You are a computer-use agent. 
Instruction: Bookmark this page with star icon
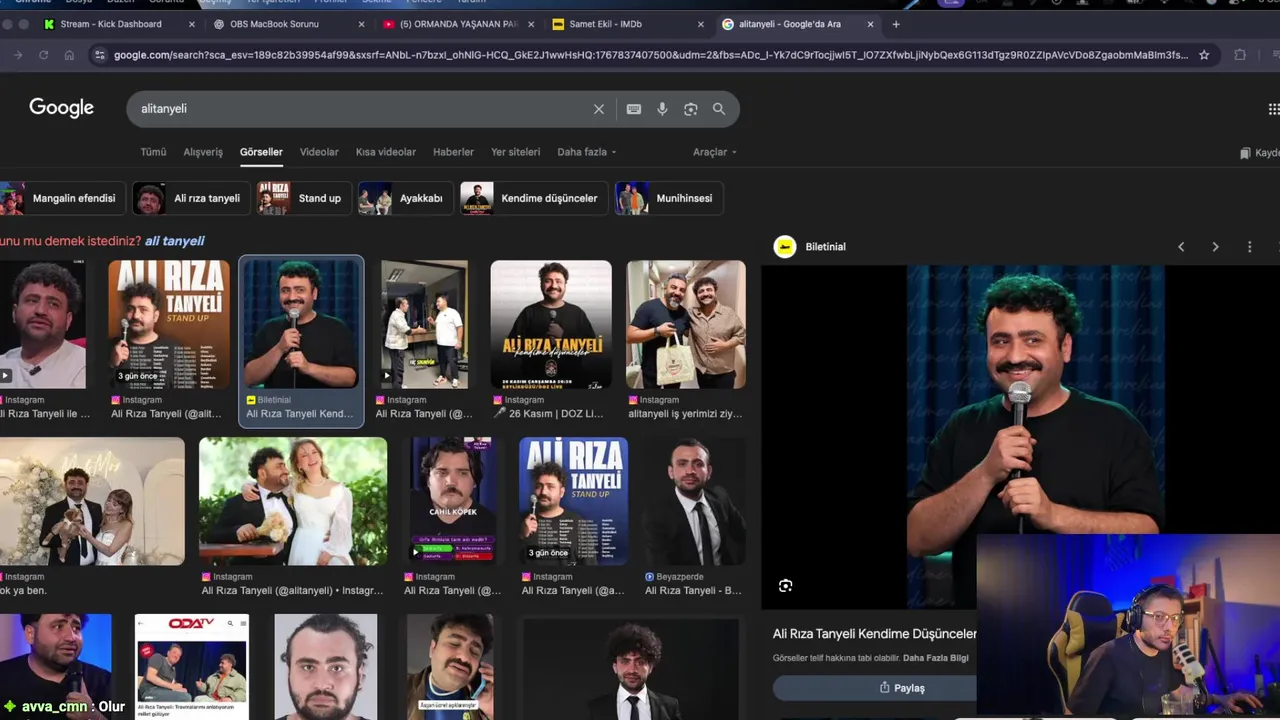(1204, 55)
